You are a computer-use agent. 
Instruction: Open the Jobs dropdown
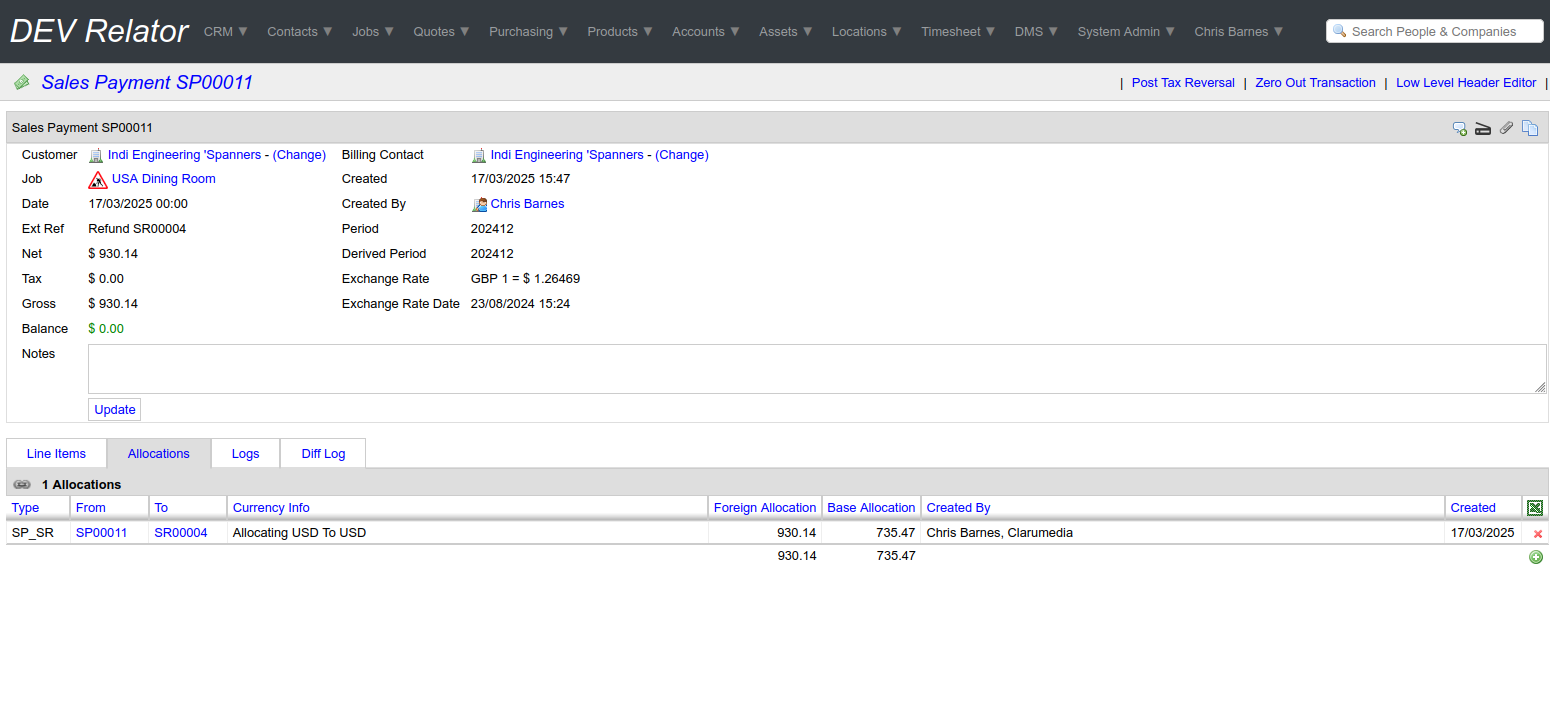point(373,31)
